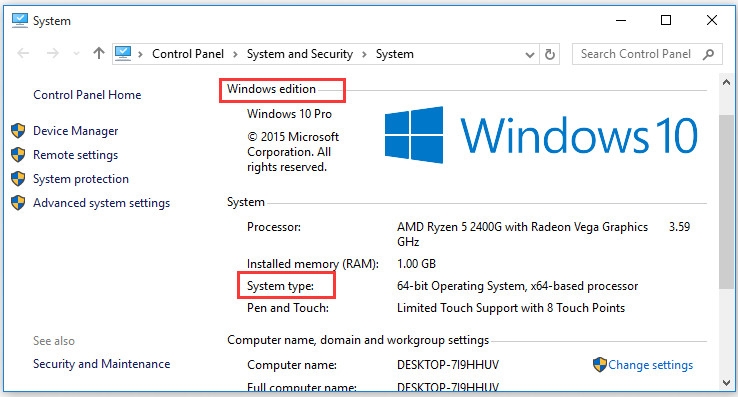Select System and Security breadcrumb

click(x=300, y=54)
